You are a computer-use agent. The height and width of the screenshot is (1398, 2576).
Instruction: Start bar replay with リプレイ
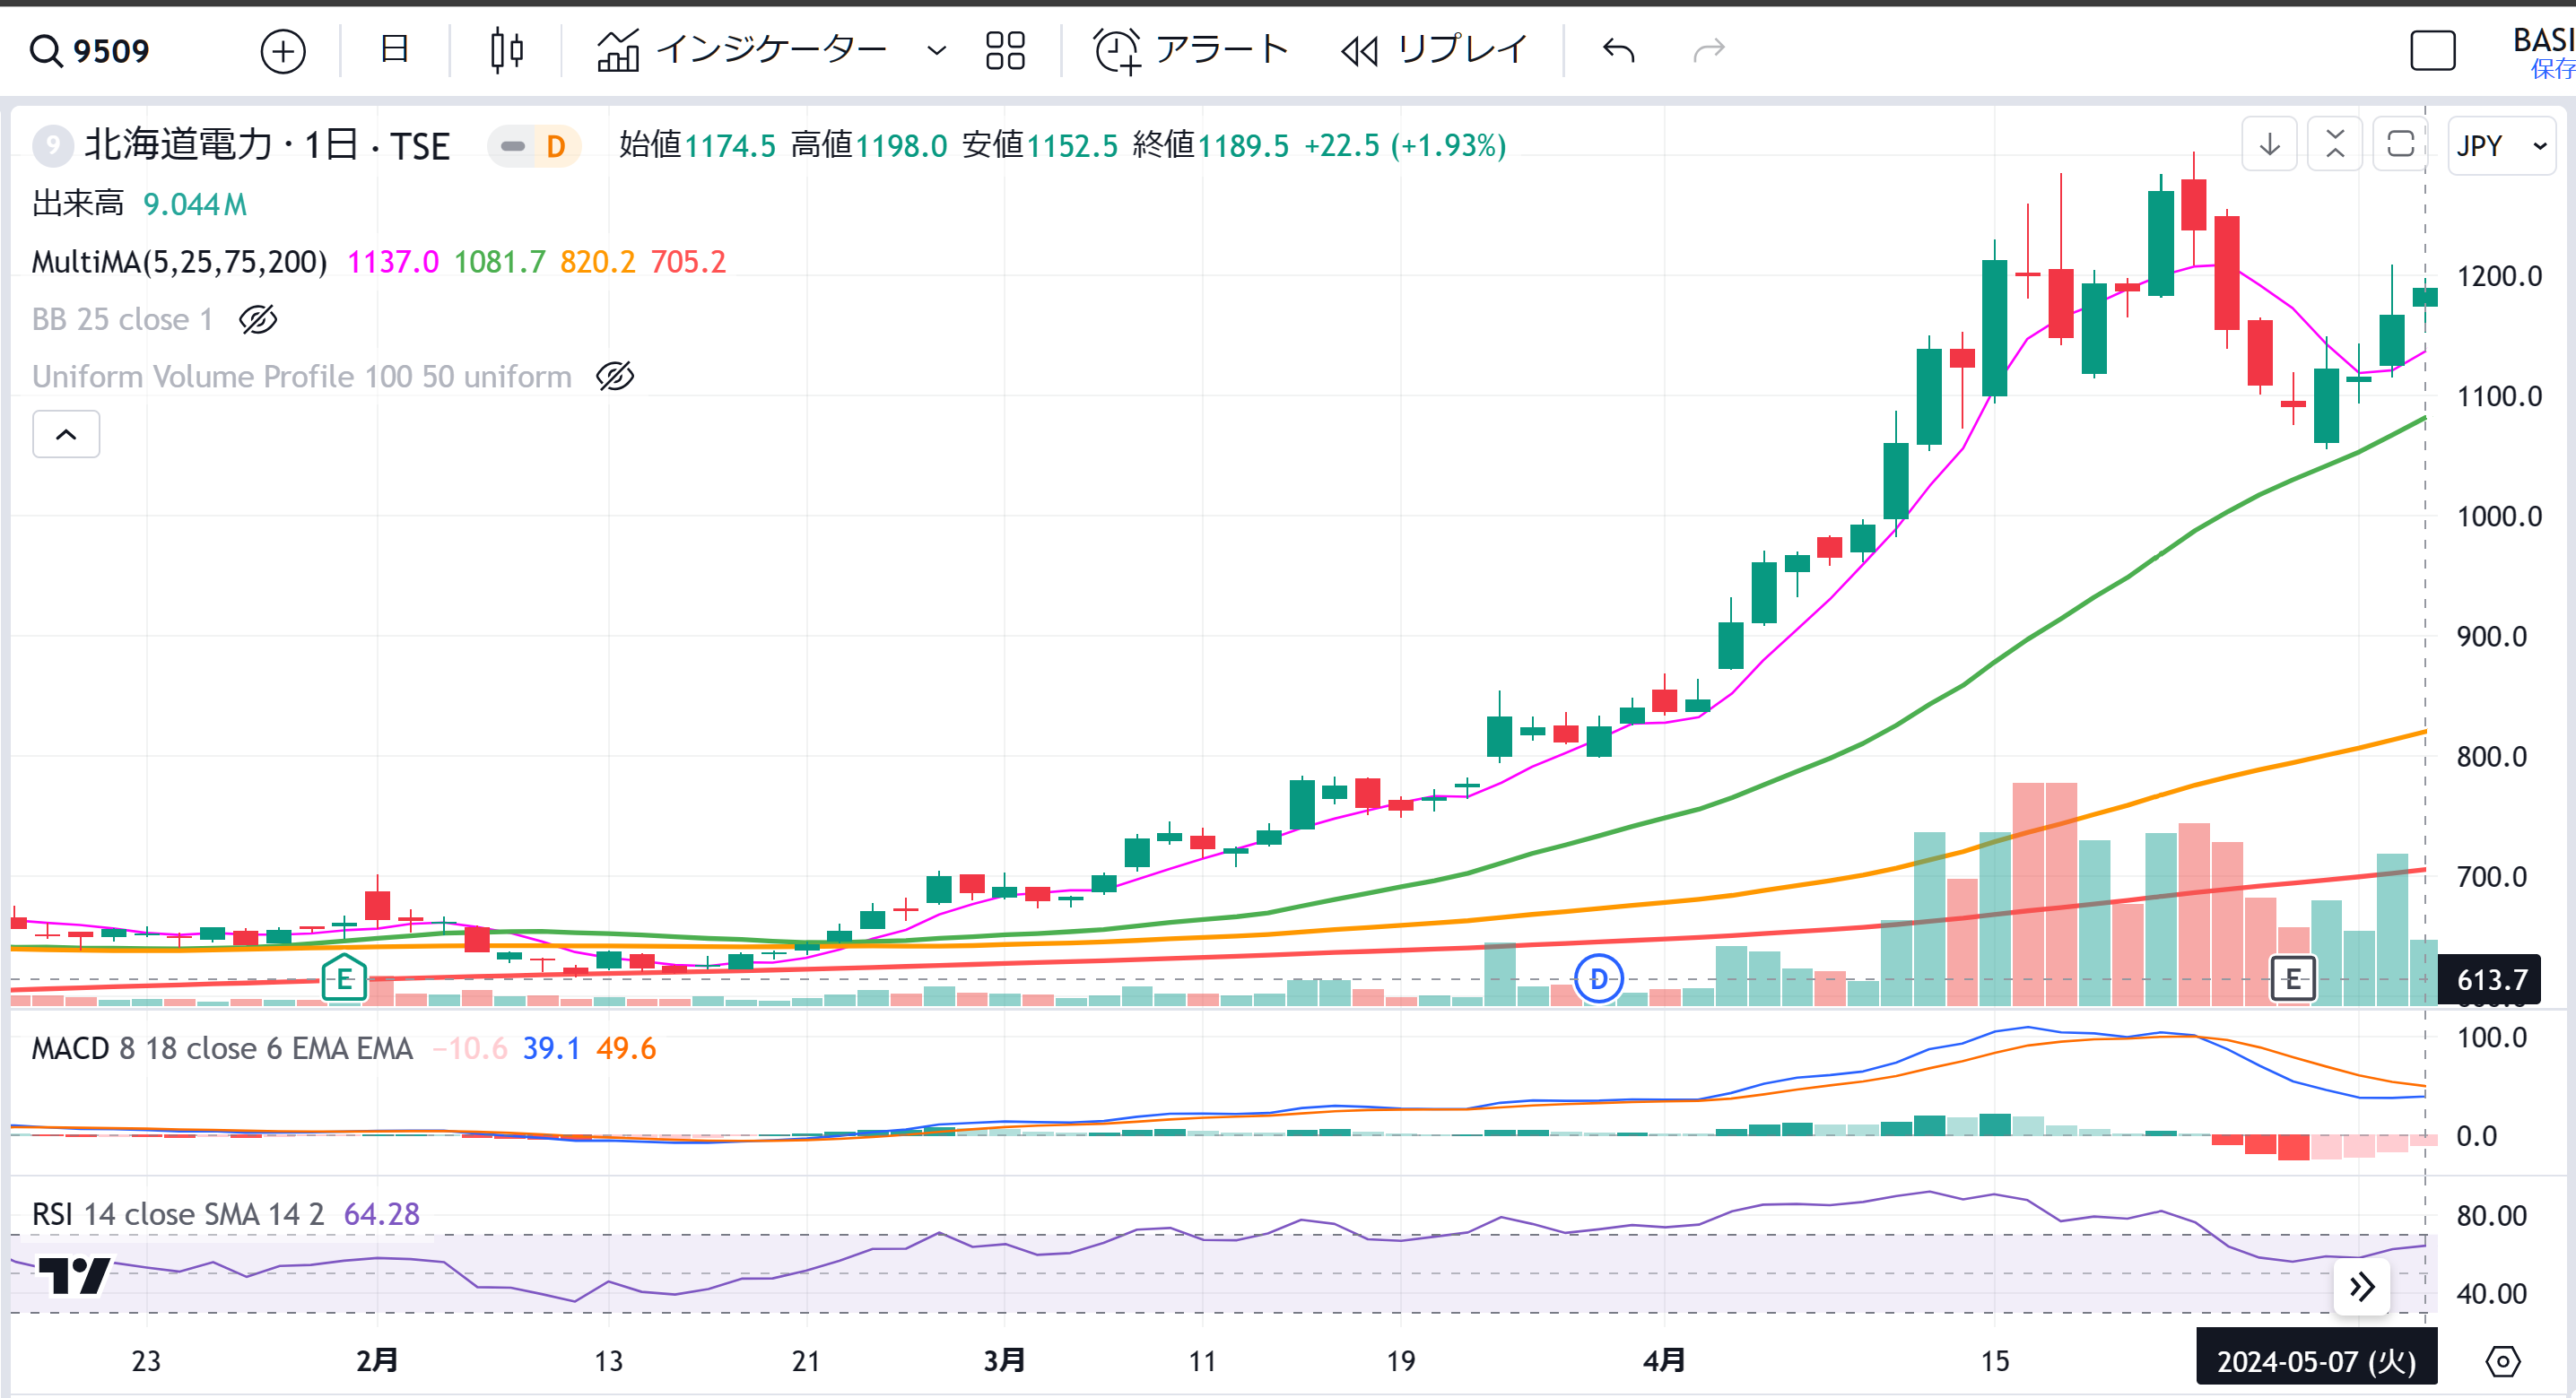[x=1434, y=50]
